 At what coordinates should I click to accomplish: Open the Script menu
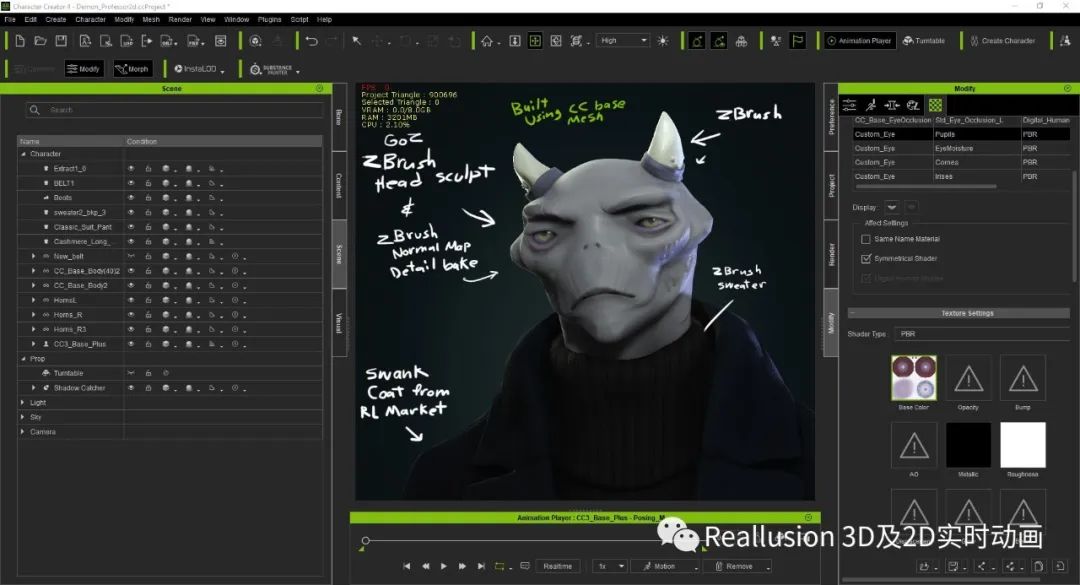click(x=300, y=19)
